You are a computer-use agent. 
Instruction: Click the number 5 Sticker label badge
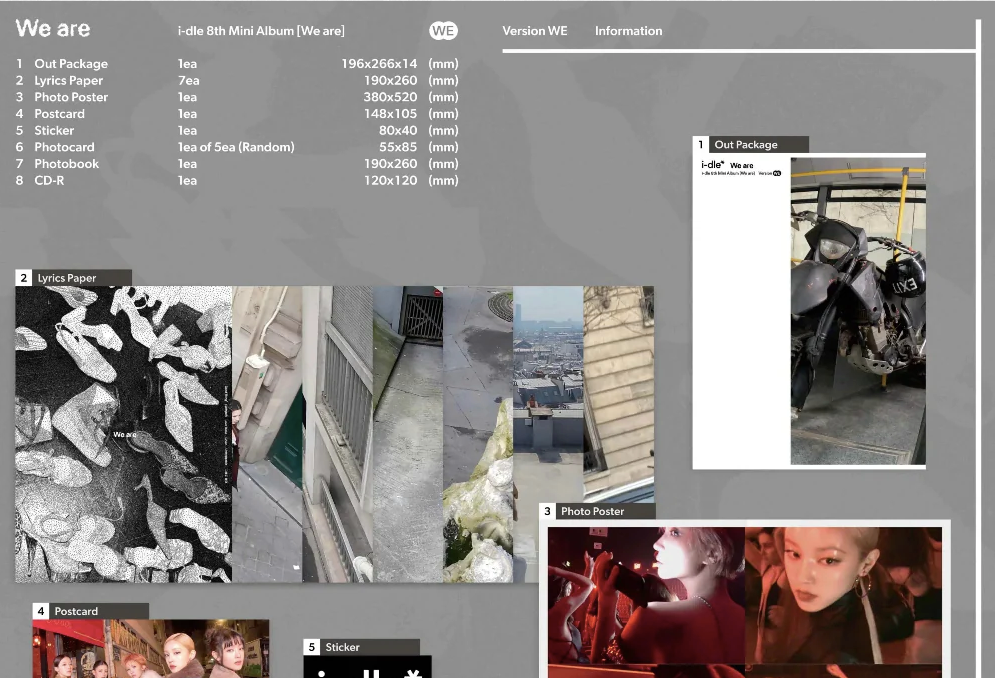pyautogui.click(x=361, y=647)
